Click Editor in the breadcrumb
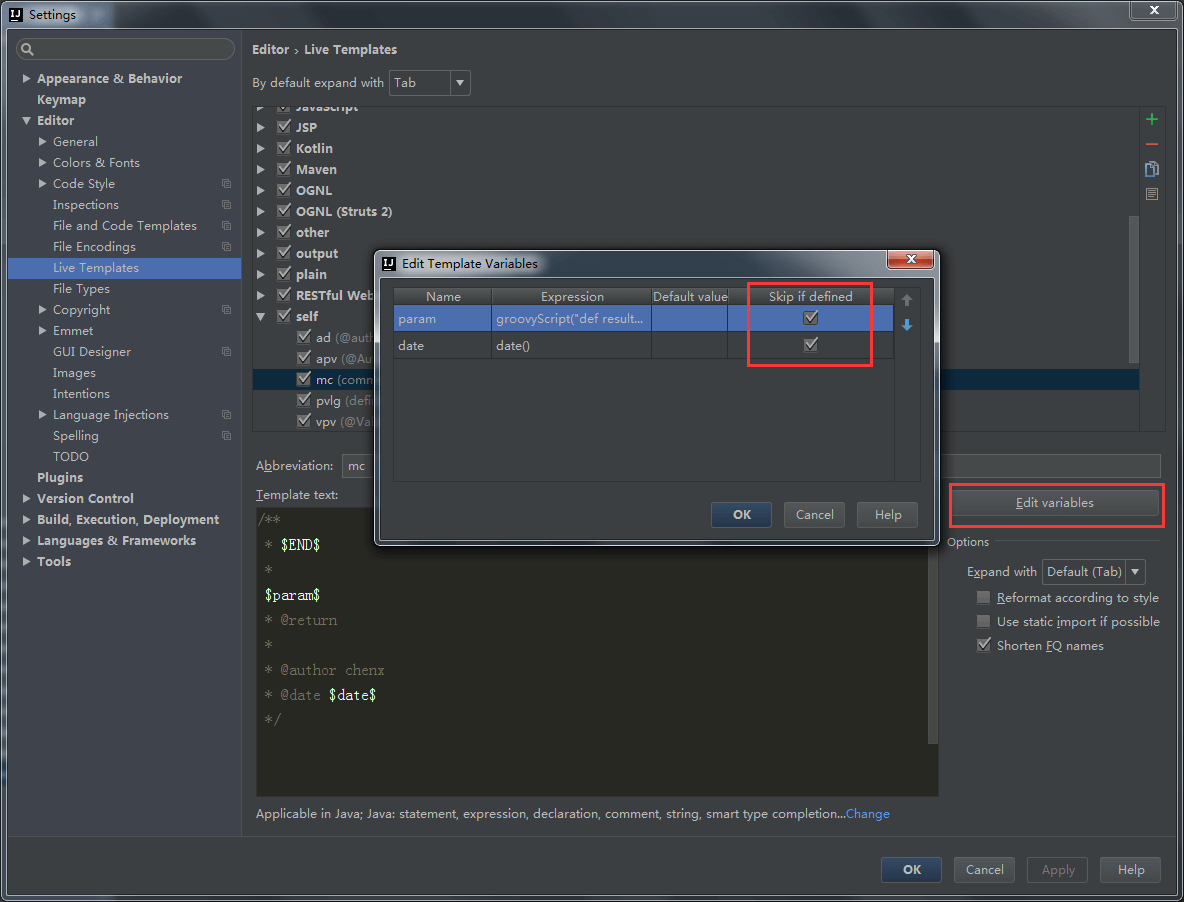 click(x=270, y=49)
